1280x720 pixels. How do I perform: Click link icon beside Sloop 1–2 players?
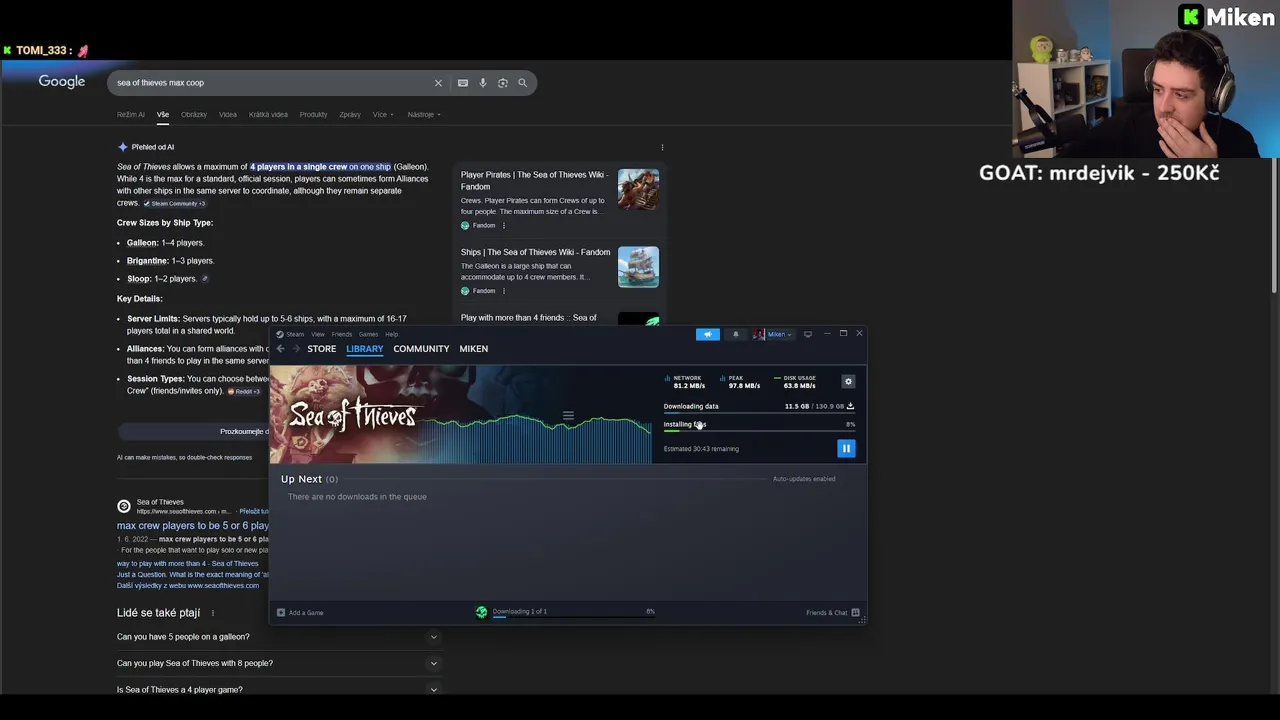point(205,279)
